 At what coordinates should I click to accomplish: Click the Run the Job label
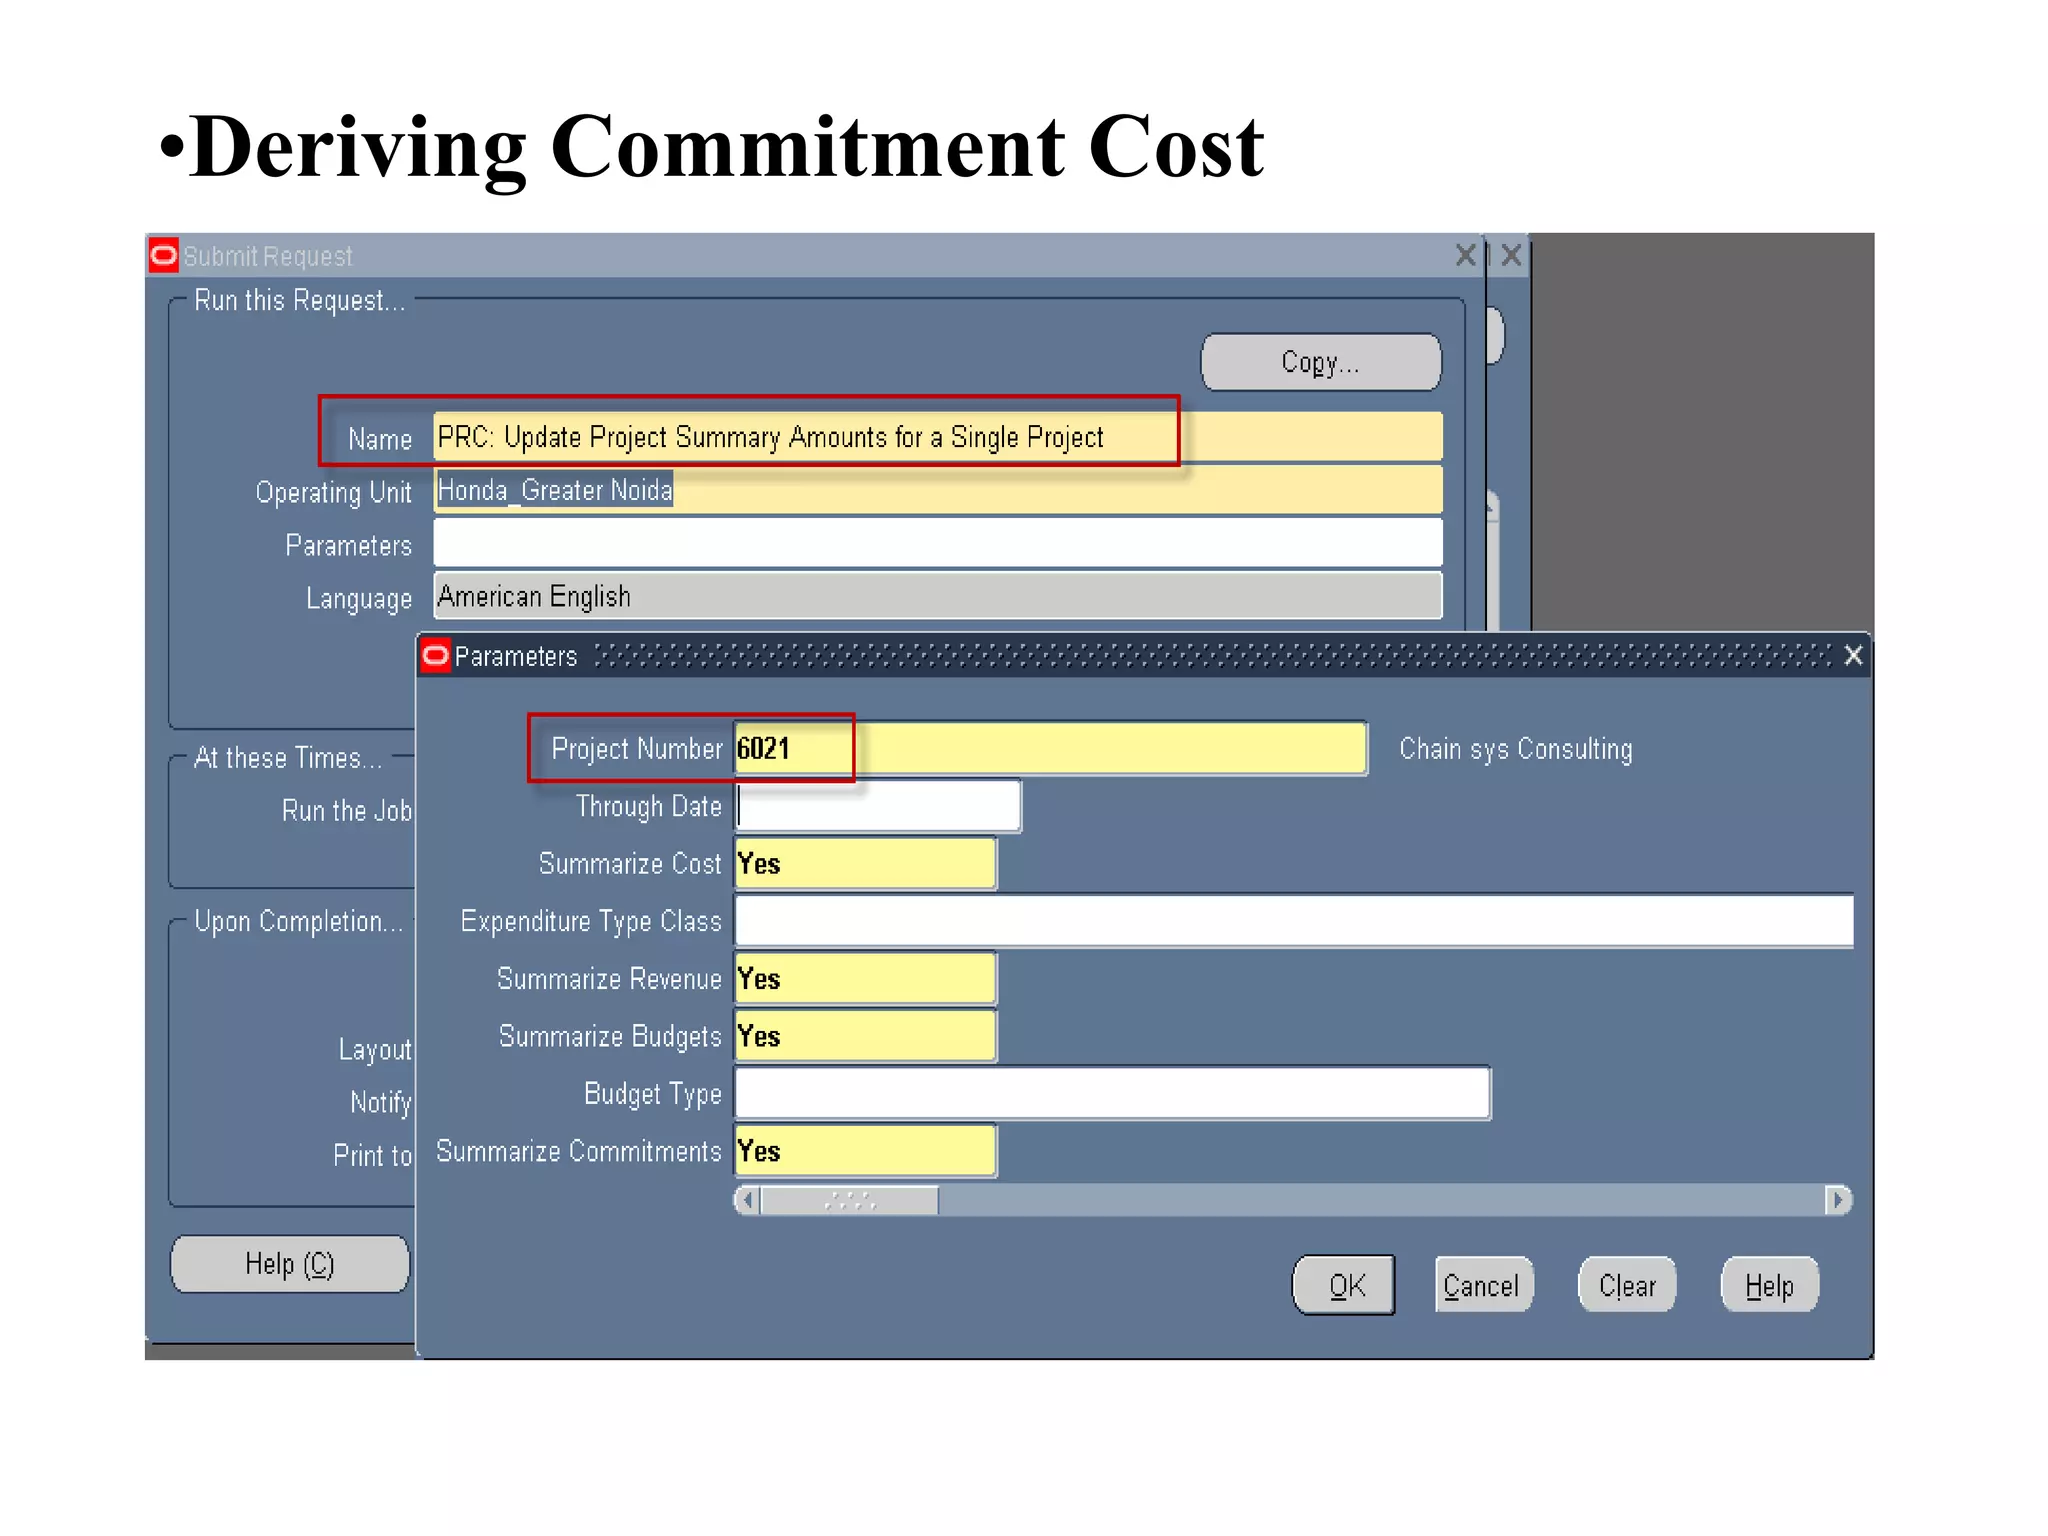click(346, 811)
